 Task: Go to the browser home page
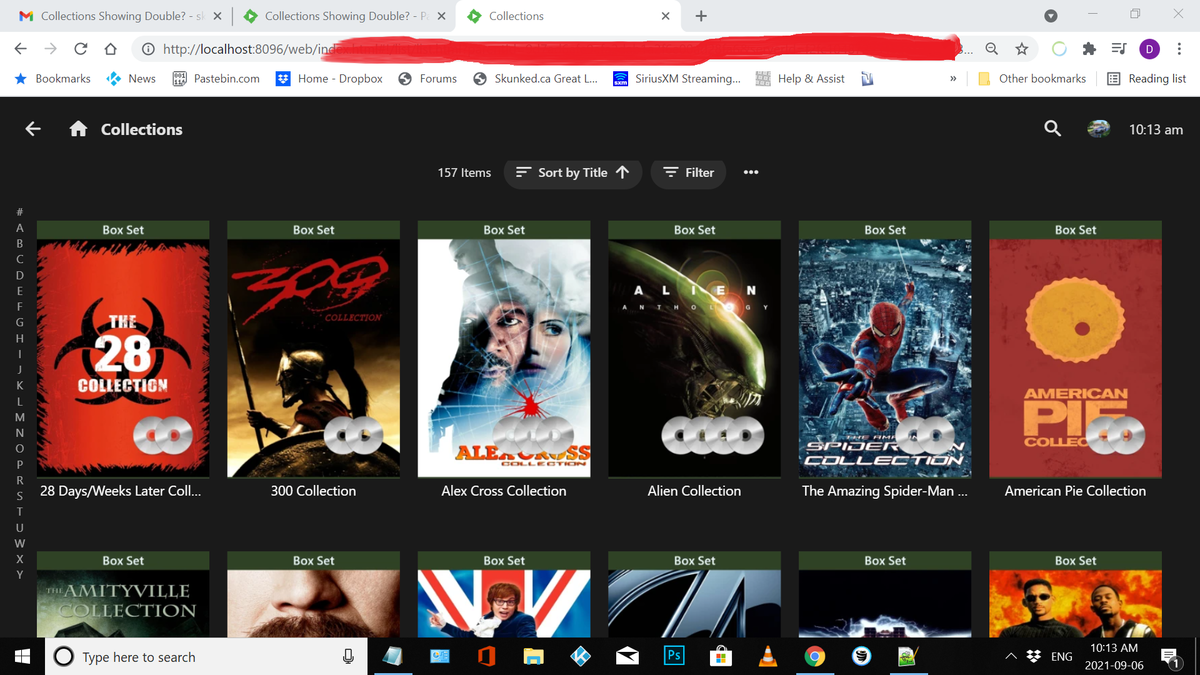(x=111, y=49)
